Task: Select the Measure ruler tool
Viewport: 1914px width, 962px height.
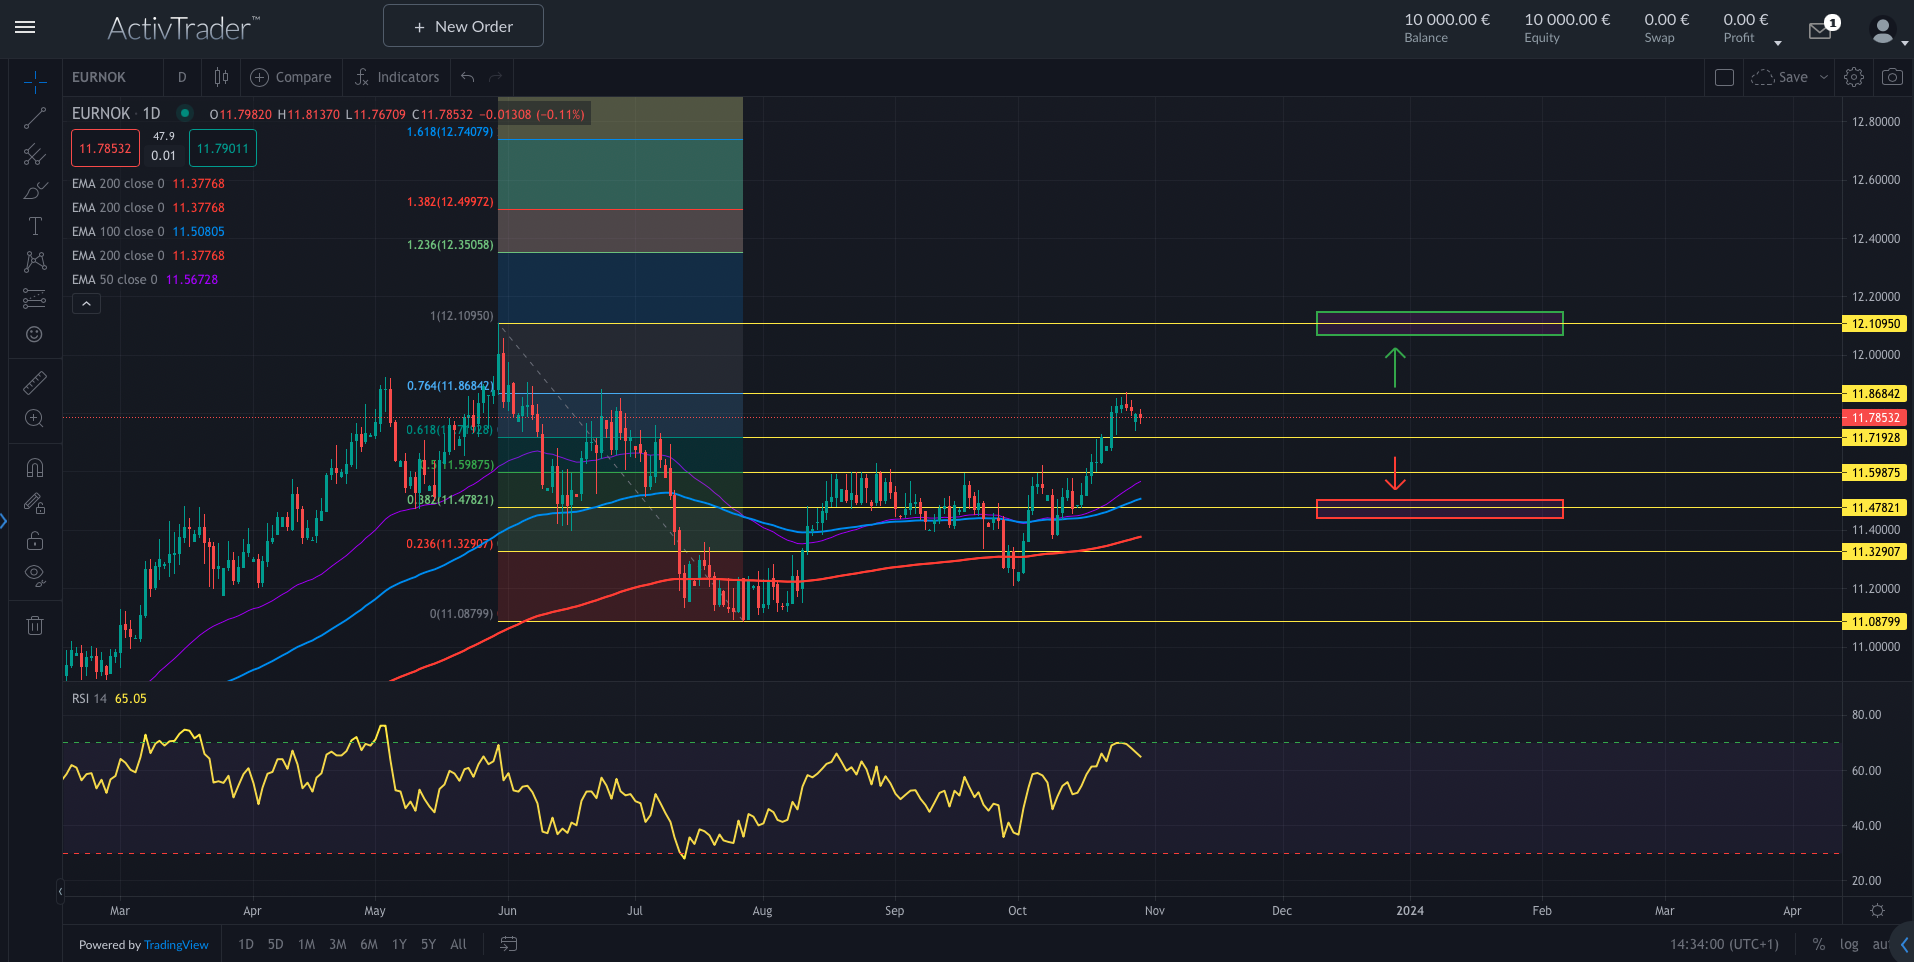Action: pyautogui.click(x=35, y=382)
